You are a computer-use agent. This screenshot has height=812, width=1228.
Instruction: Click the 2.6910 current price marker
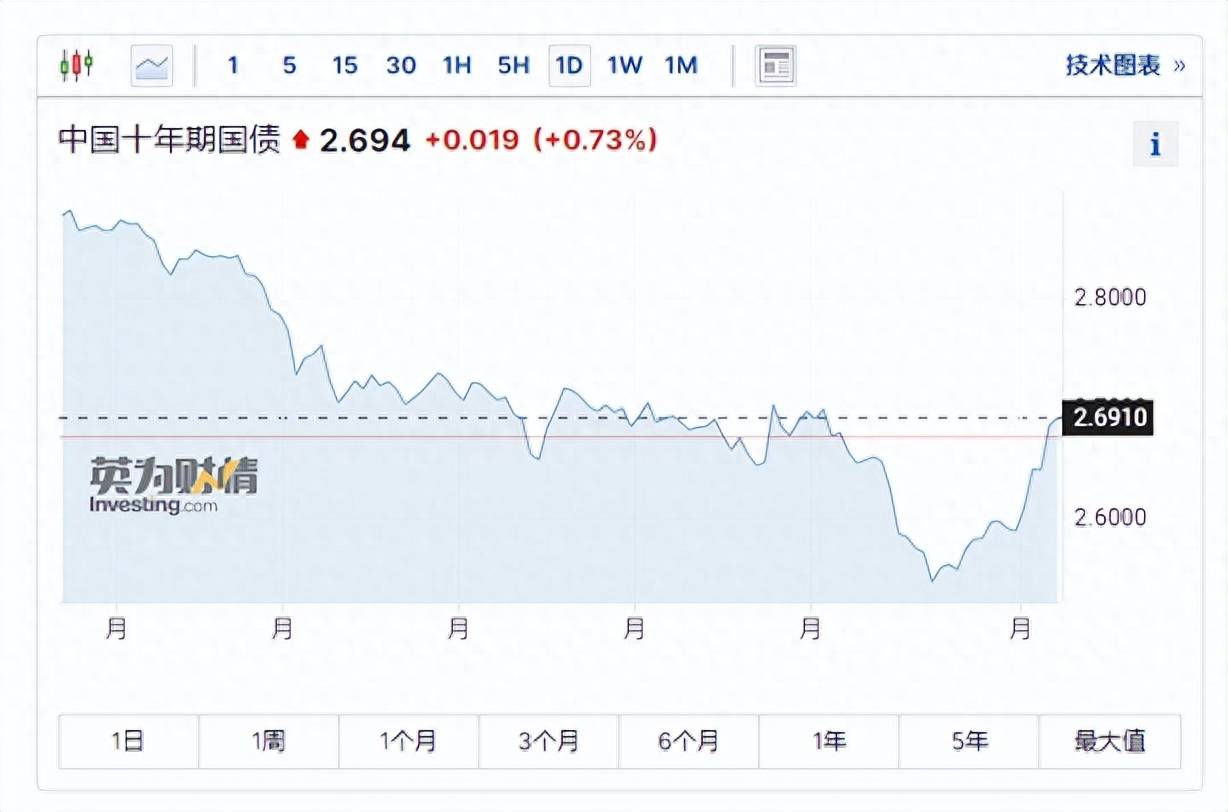(x=1108, y=417)
